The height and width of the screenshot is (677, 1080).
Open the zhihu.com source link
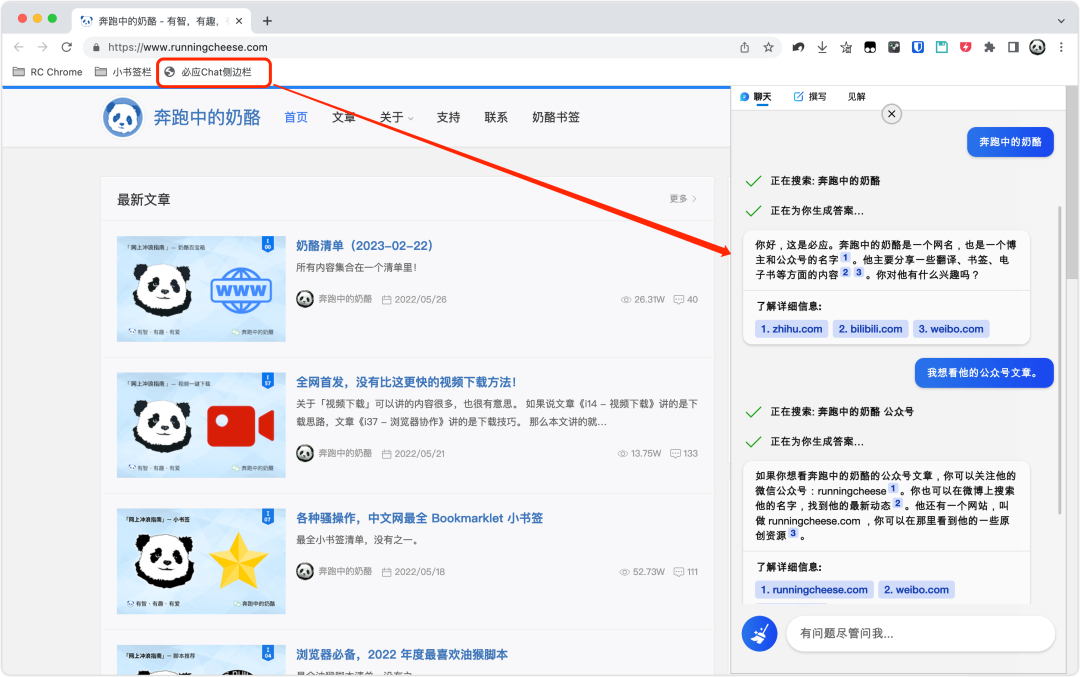click(791, 329)
